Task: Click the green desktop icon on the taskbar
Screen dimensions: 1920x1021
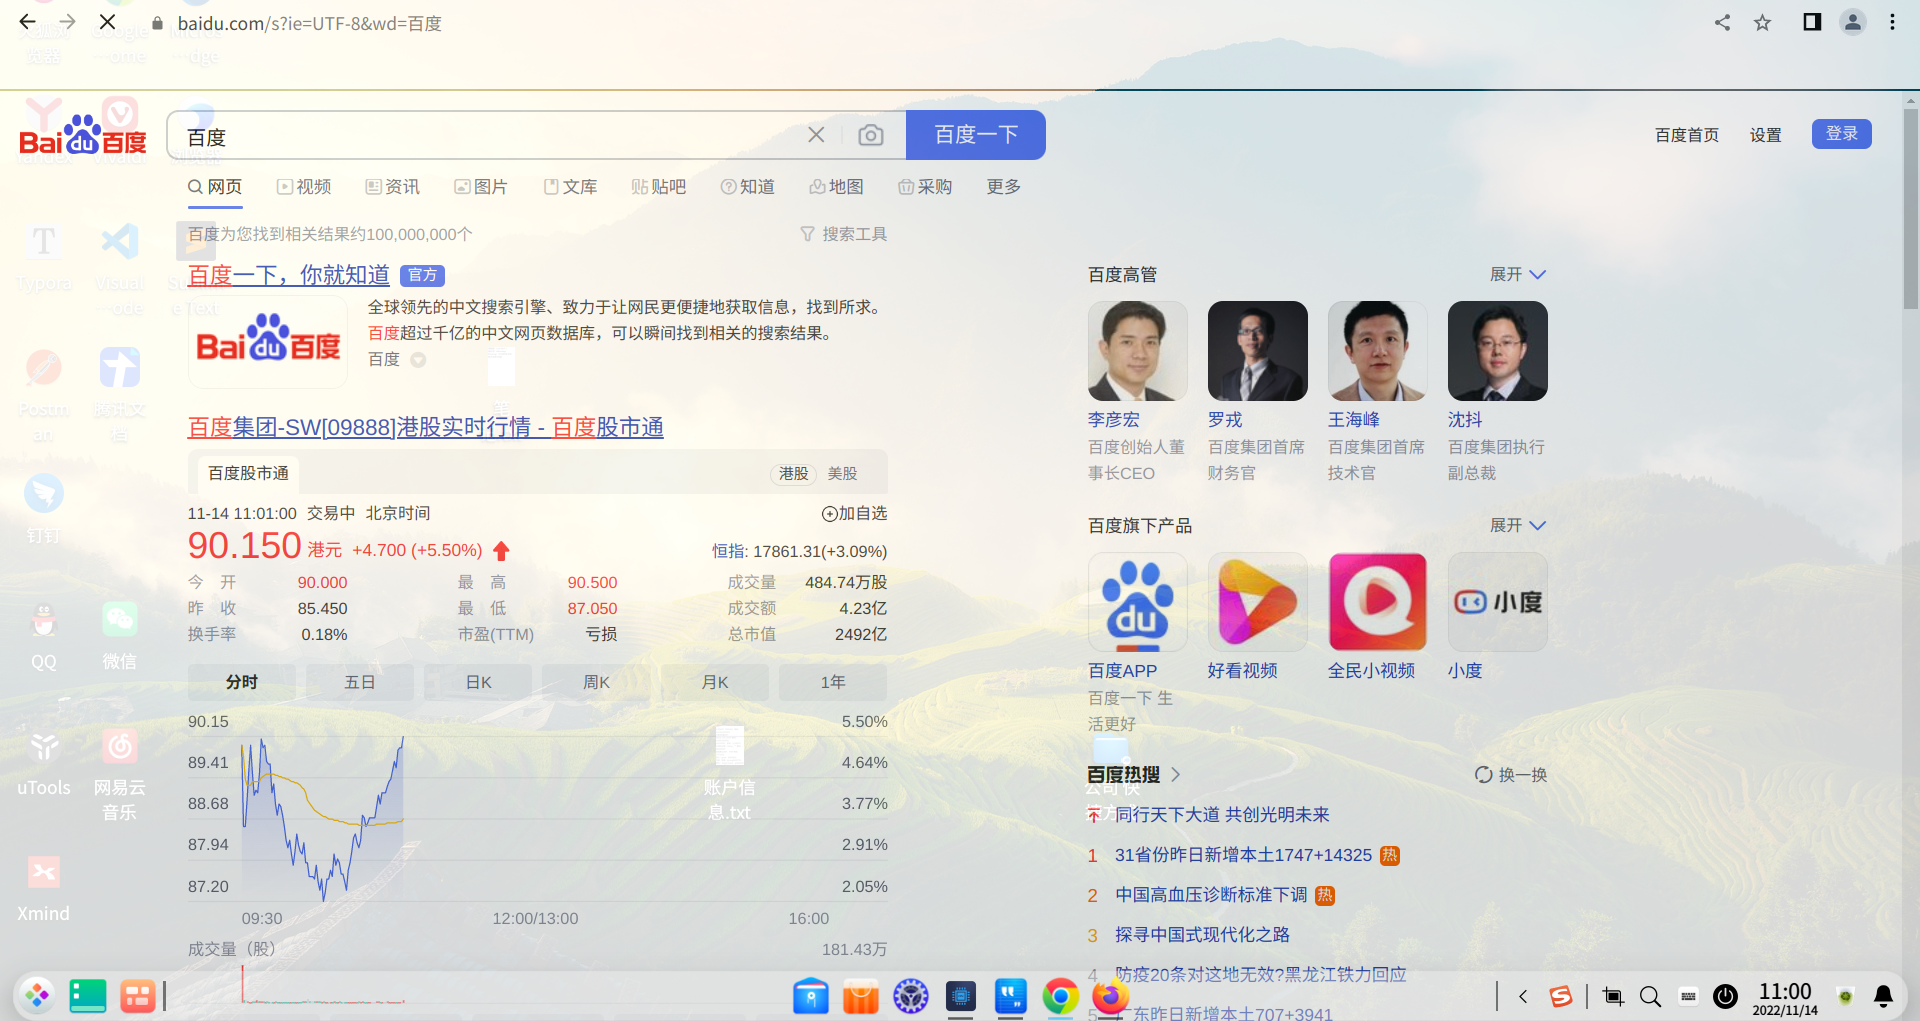Action: tap(88, 996)
